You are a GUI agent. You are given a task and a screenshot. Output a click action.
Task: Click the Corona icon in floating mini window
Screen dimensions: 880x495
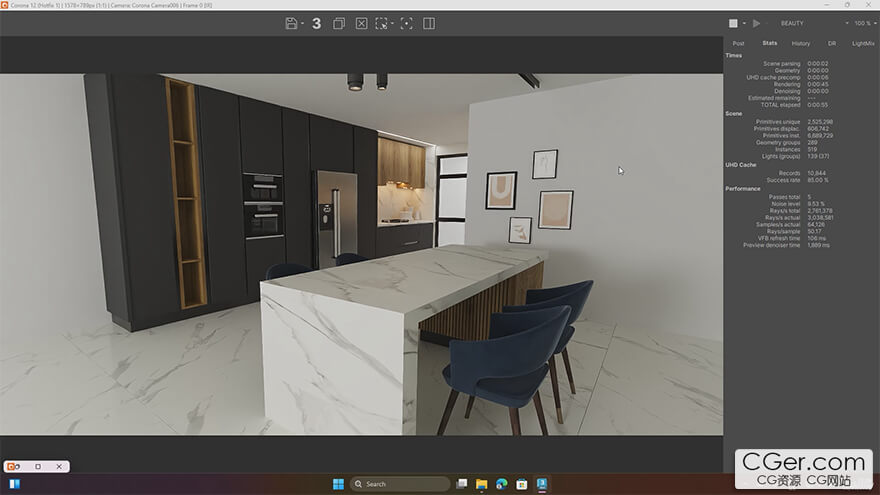13,466
